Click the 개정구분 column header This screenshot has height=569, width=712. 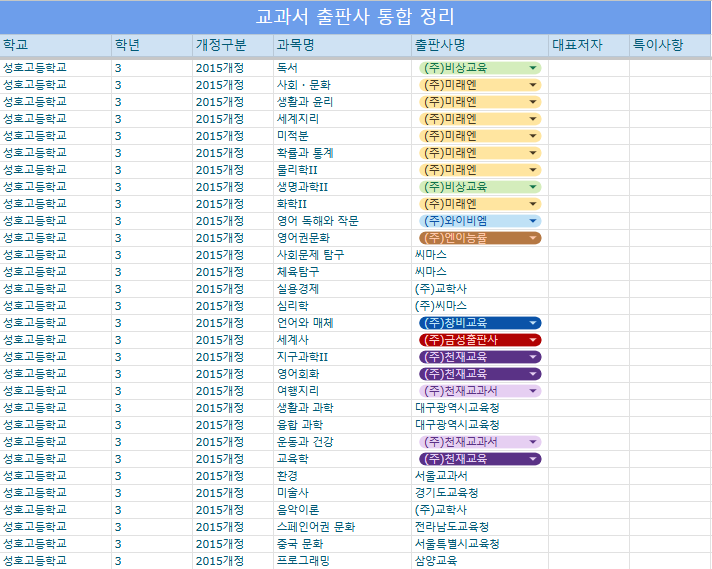(232, 45)
